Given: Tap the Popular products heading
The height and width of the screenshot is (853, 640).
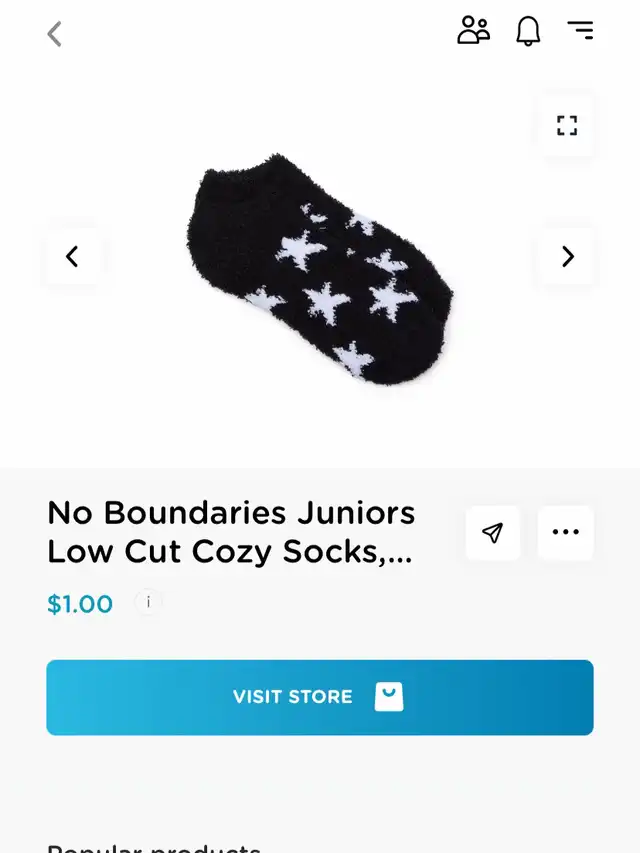Looking at the screenshot, I should coord(154,848).
